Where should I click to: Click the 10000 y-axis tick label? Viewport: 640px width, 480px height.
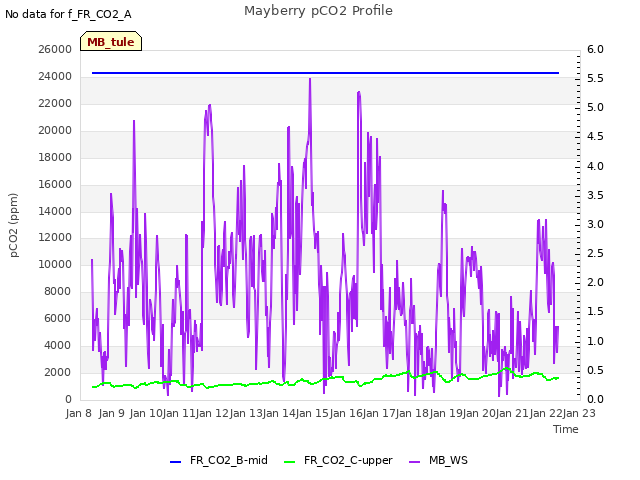55,264
